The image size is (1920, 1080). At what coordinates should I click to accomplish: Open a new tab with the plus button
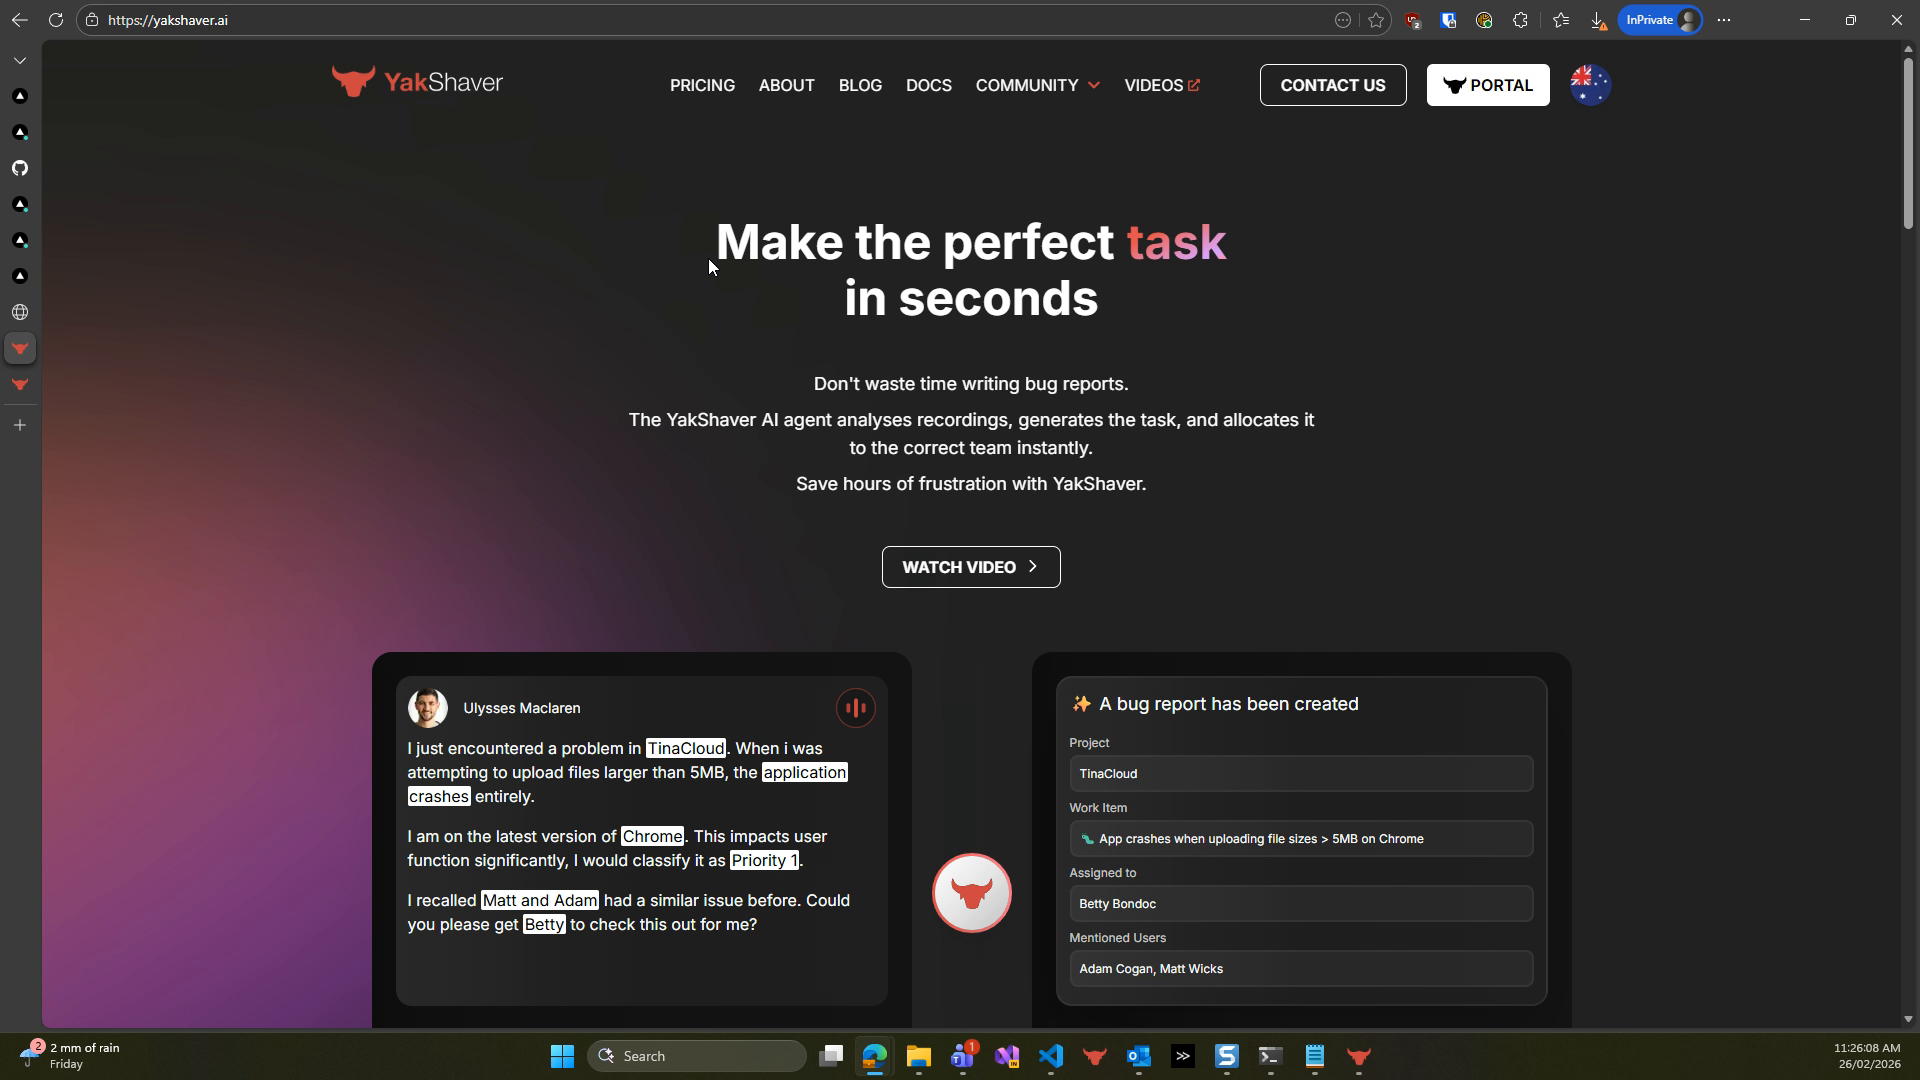(20, 424)
